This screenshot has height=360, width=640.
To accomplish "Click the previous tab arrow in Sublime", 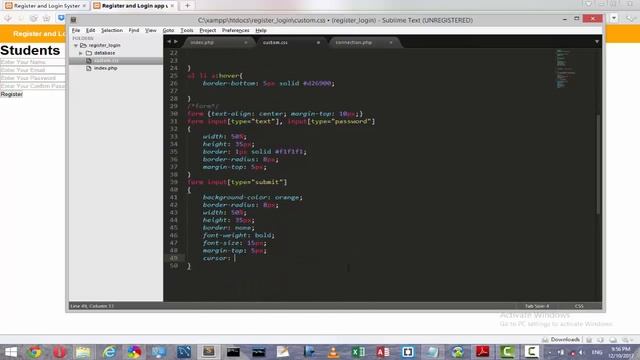I will click(169, 42).
